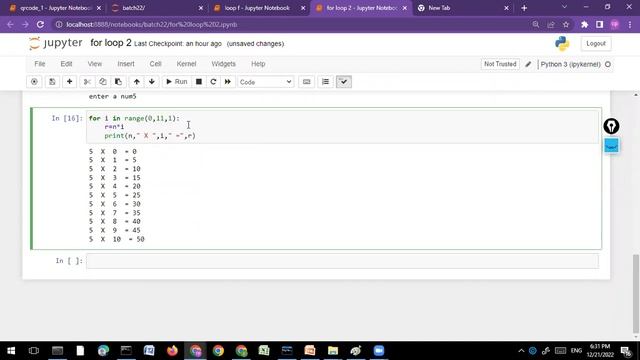Interrupt the kernel with stop icon
This screenshot has height=360, width=640.
point(199,82)
